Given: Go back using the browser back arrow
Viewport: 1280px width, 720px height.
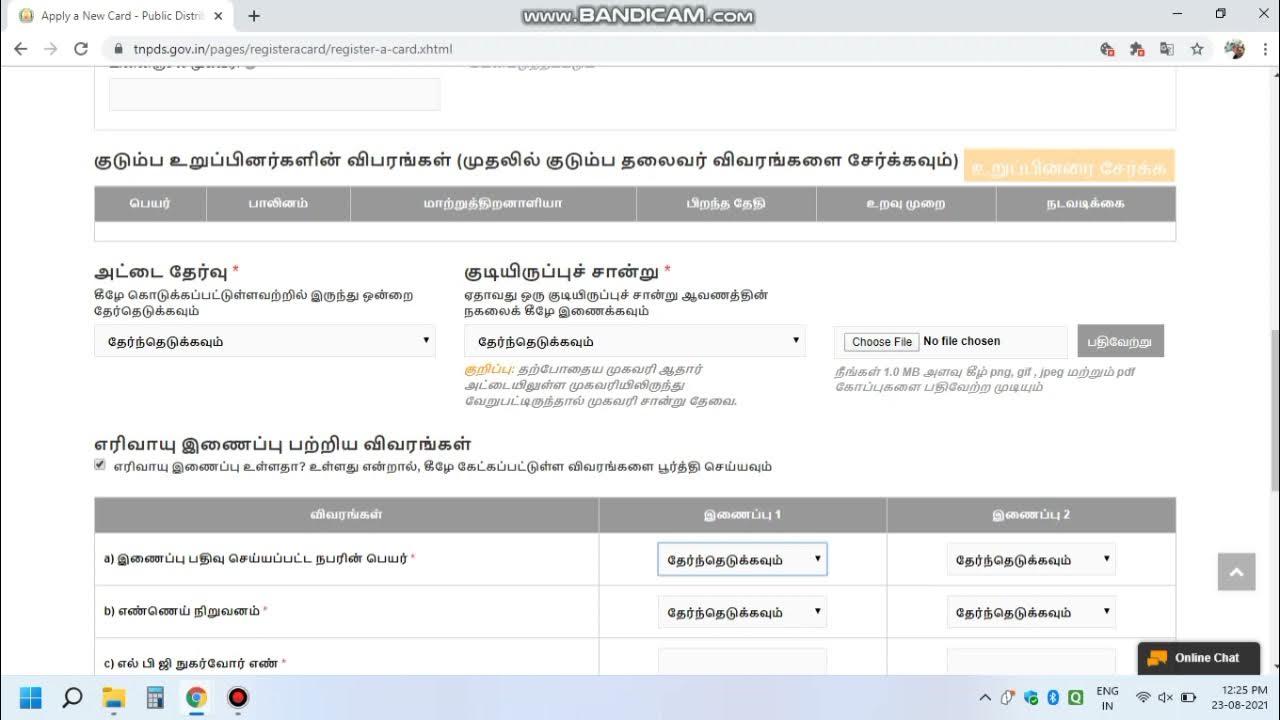Looking at the screenshot, I should [20, 49].
